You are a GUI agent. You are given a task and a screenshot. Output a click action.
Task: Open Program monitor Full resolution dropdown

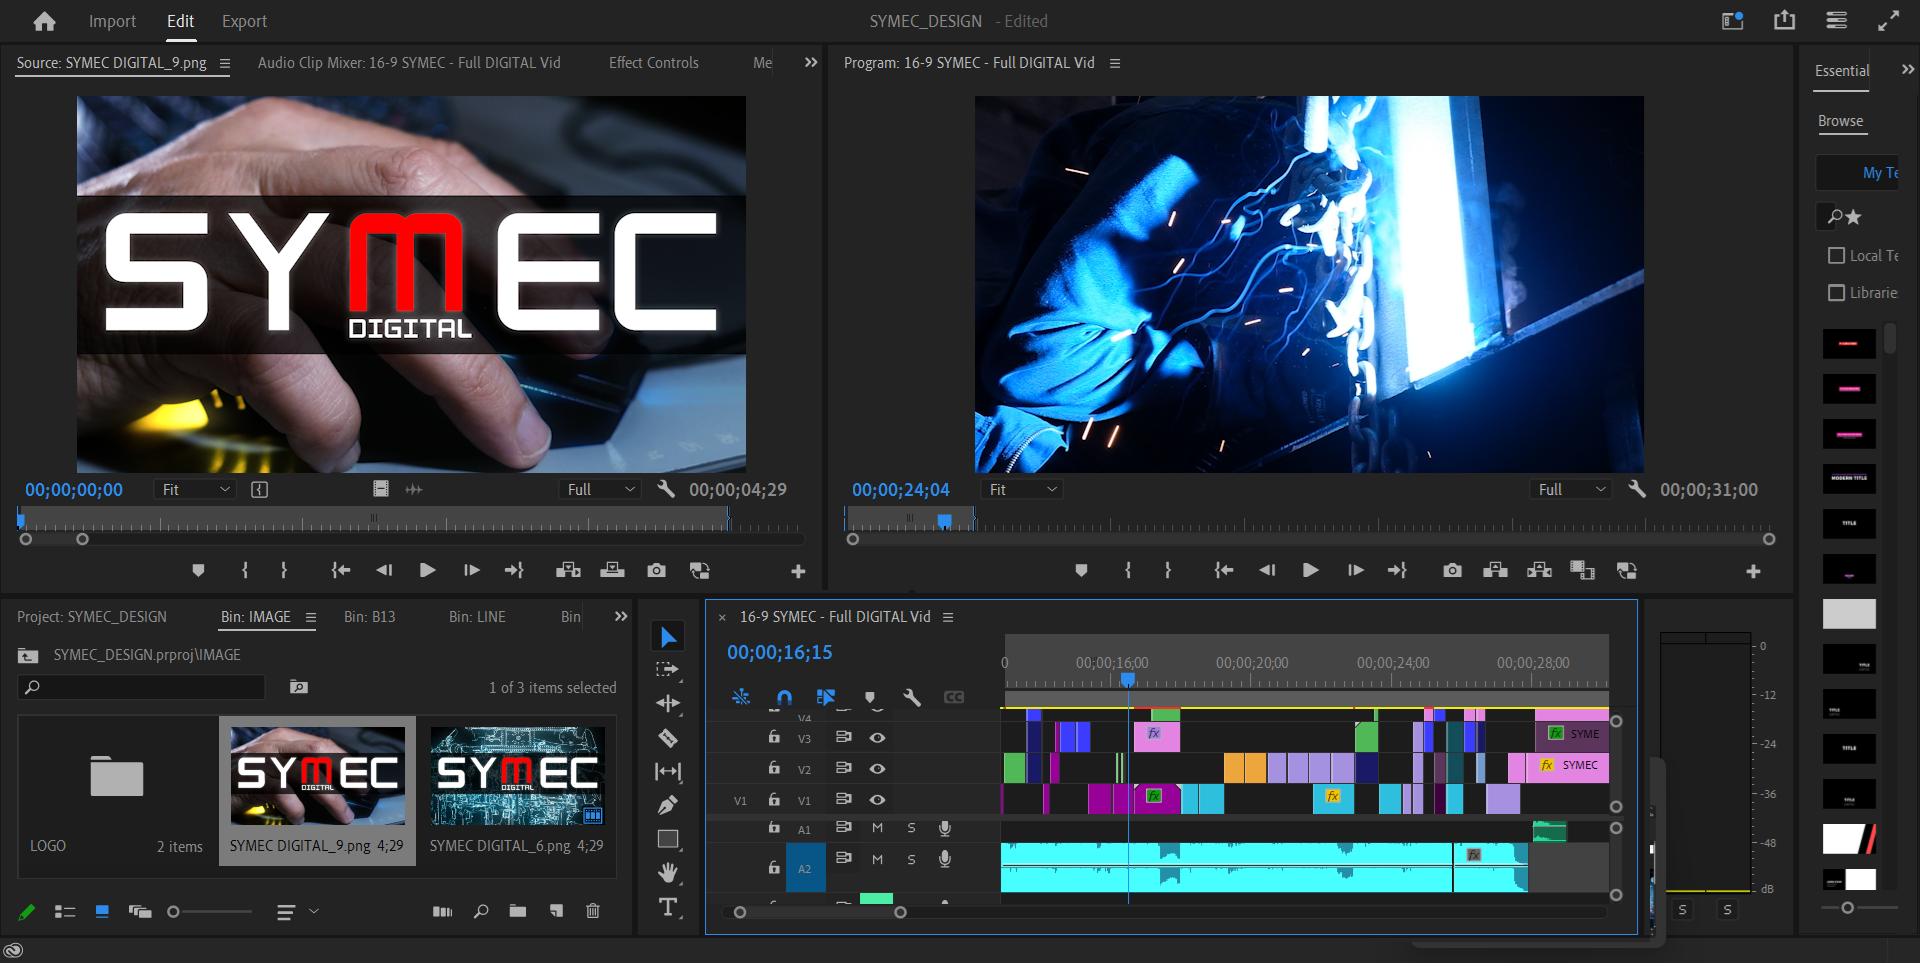(1571, 489)
